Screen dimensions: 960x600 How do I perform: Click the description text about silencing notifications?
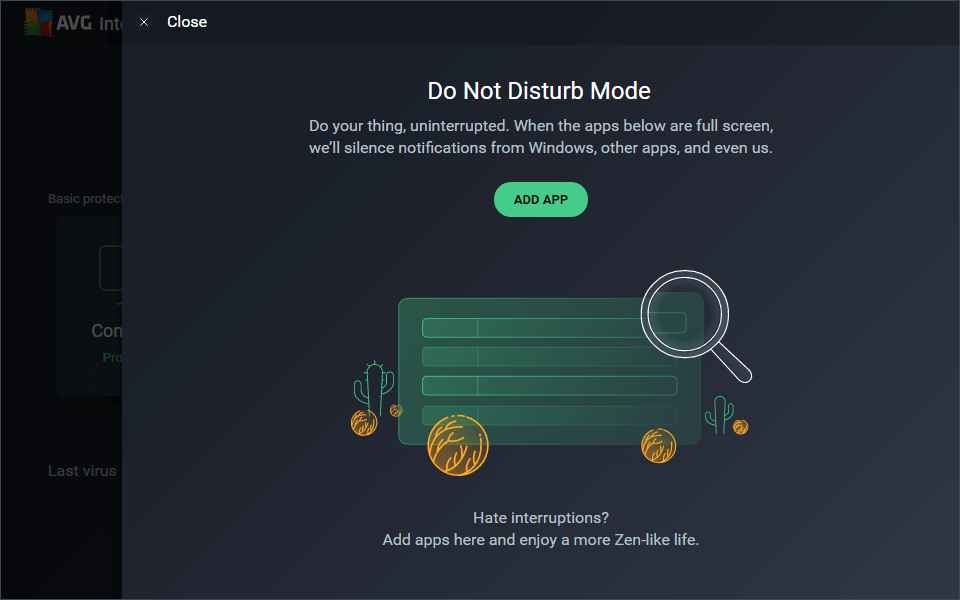[540, 138]
